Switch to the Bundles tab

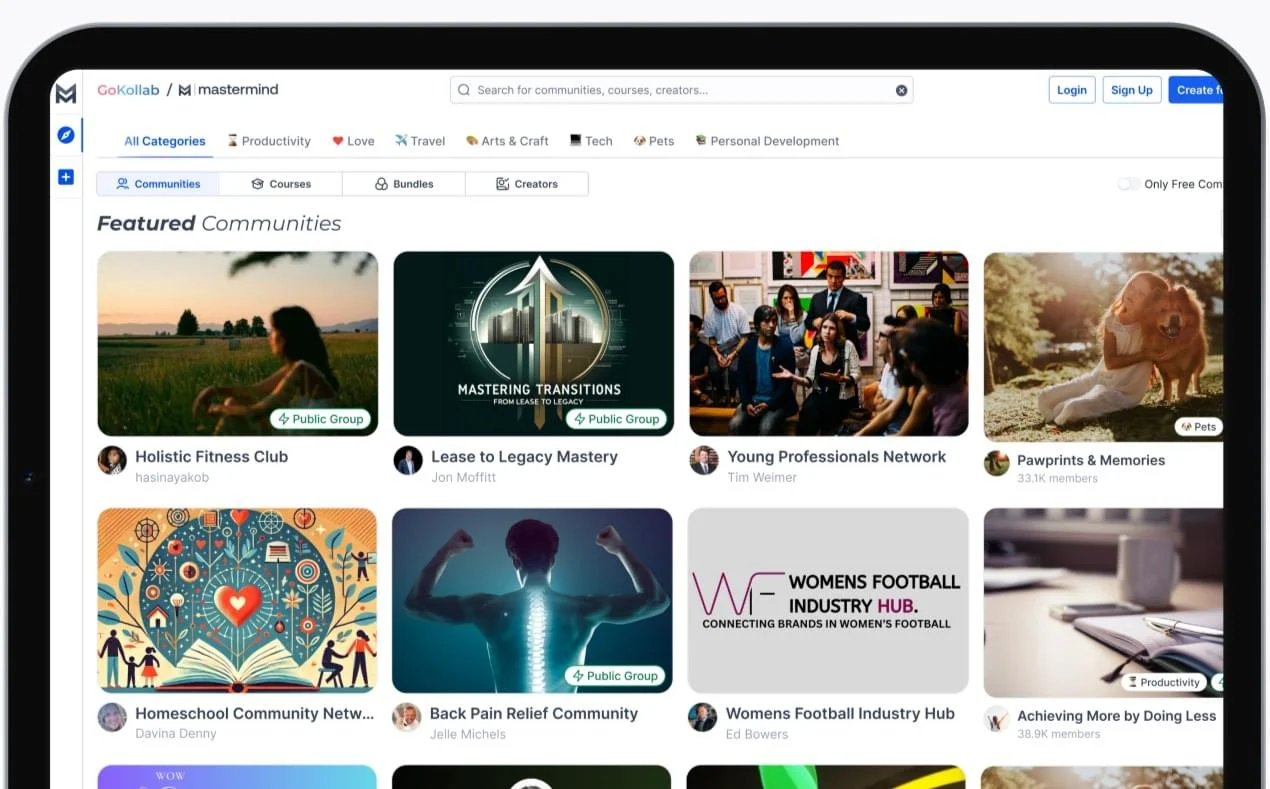[x=404, y=184]
